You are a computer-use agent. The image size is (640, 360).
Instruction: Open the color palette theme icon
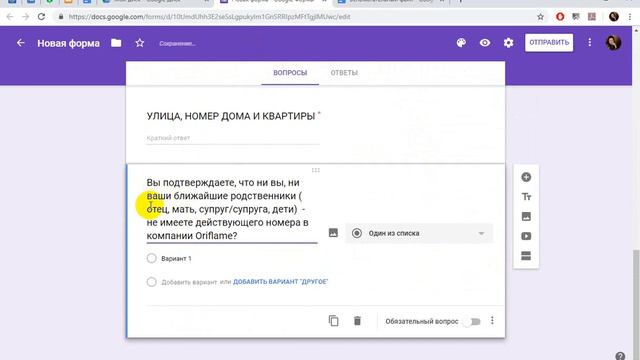pyautogui.click(x=461, y=43)
